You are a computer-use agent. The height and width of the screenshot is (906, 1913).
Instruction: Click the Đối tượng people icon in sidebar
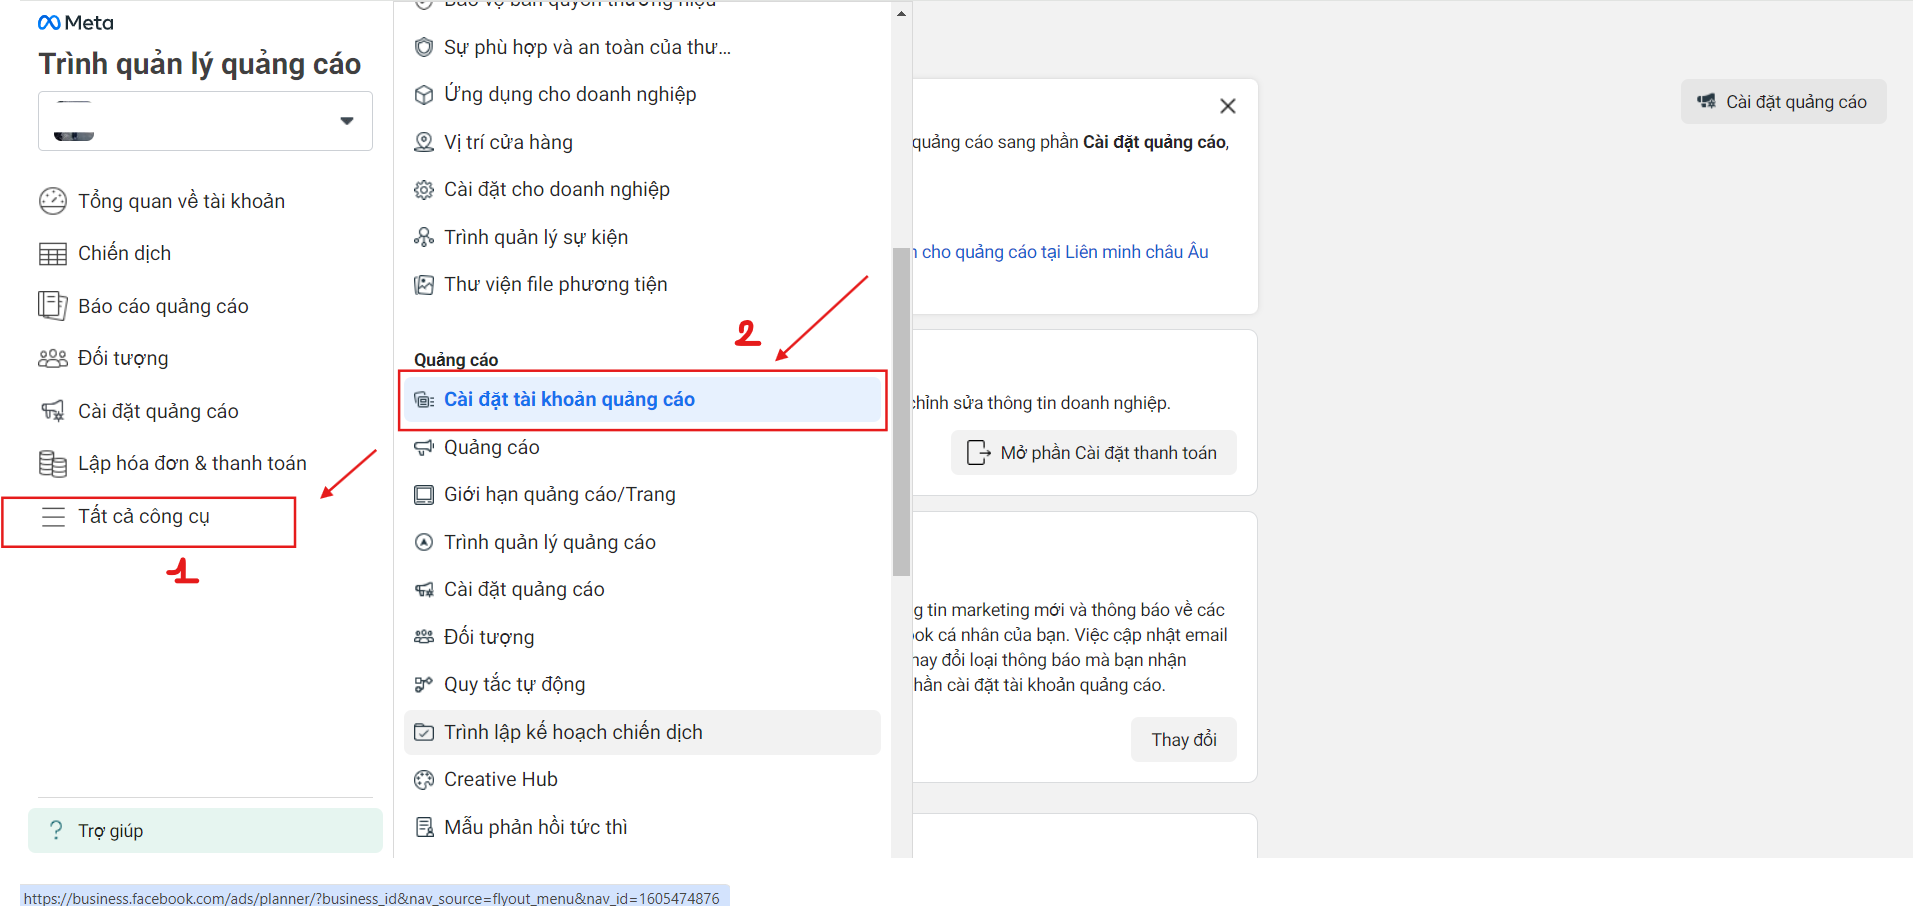point(53,358)
